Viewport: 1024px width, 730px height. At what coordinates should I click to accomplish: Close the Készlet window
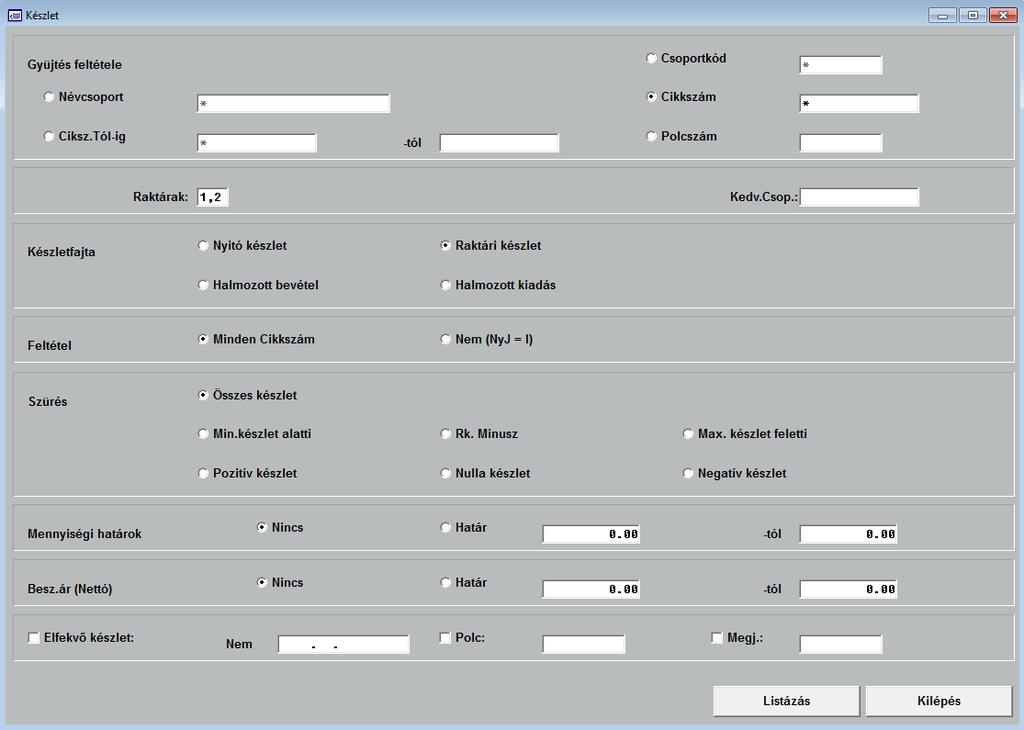point(1003,15)
